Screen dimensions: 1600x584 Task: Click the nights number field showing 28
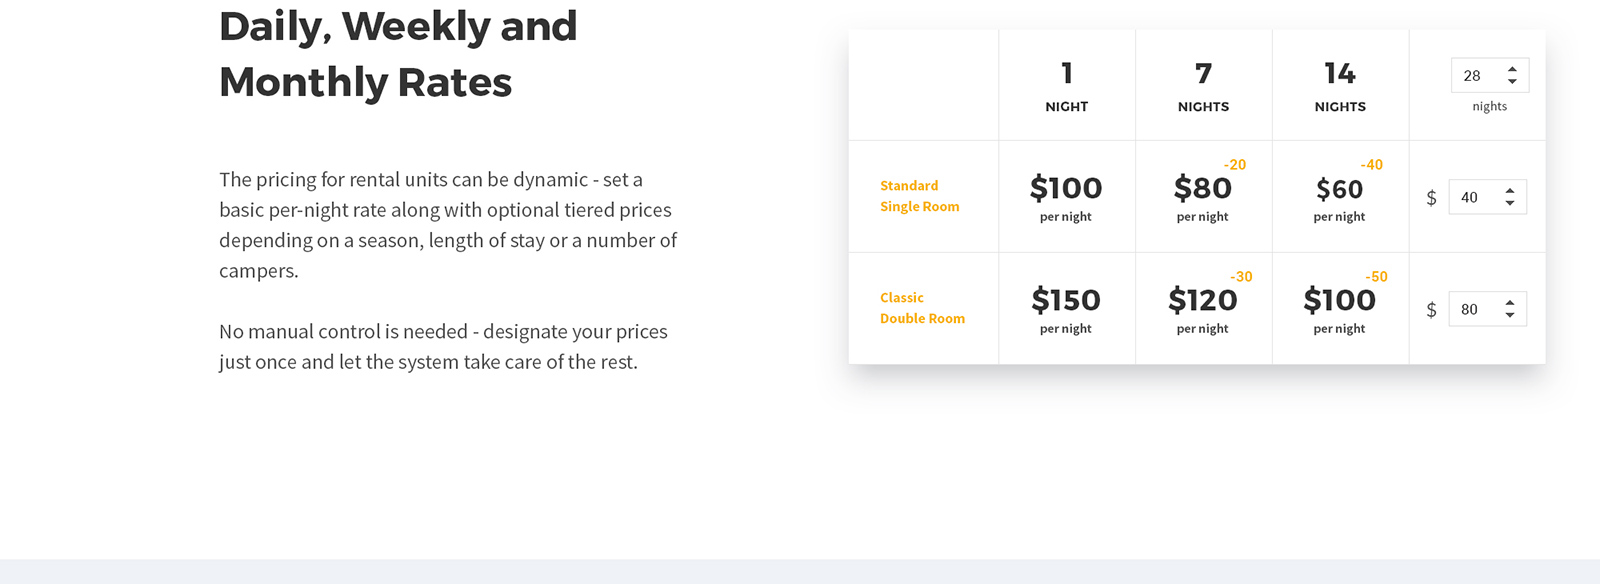click(1490, 75)
